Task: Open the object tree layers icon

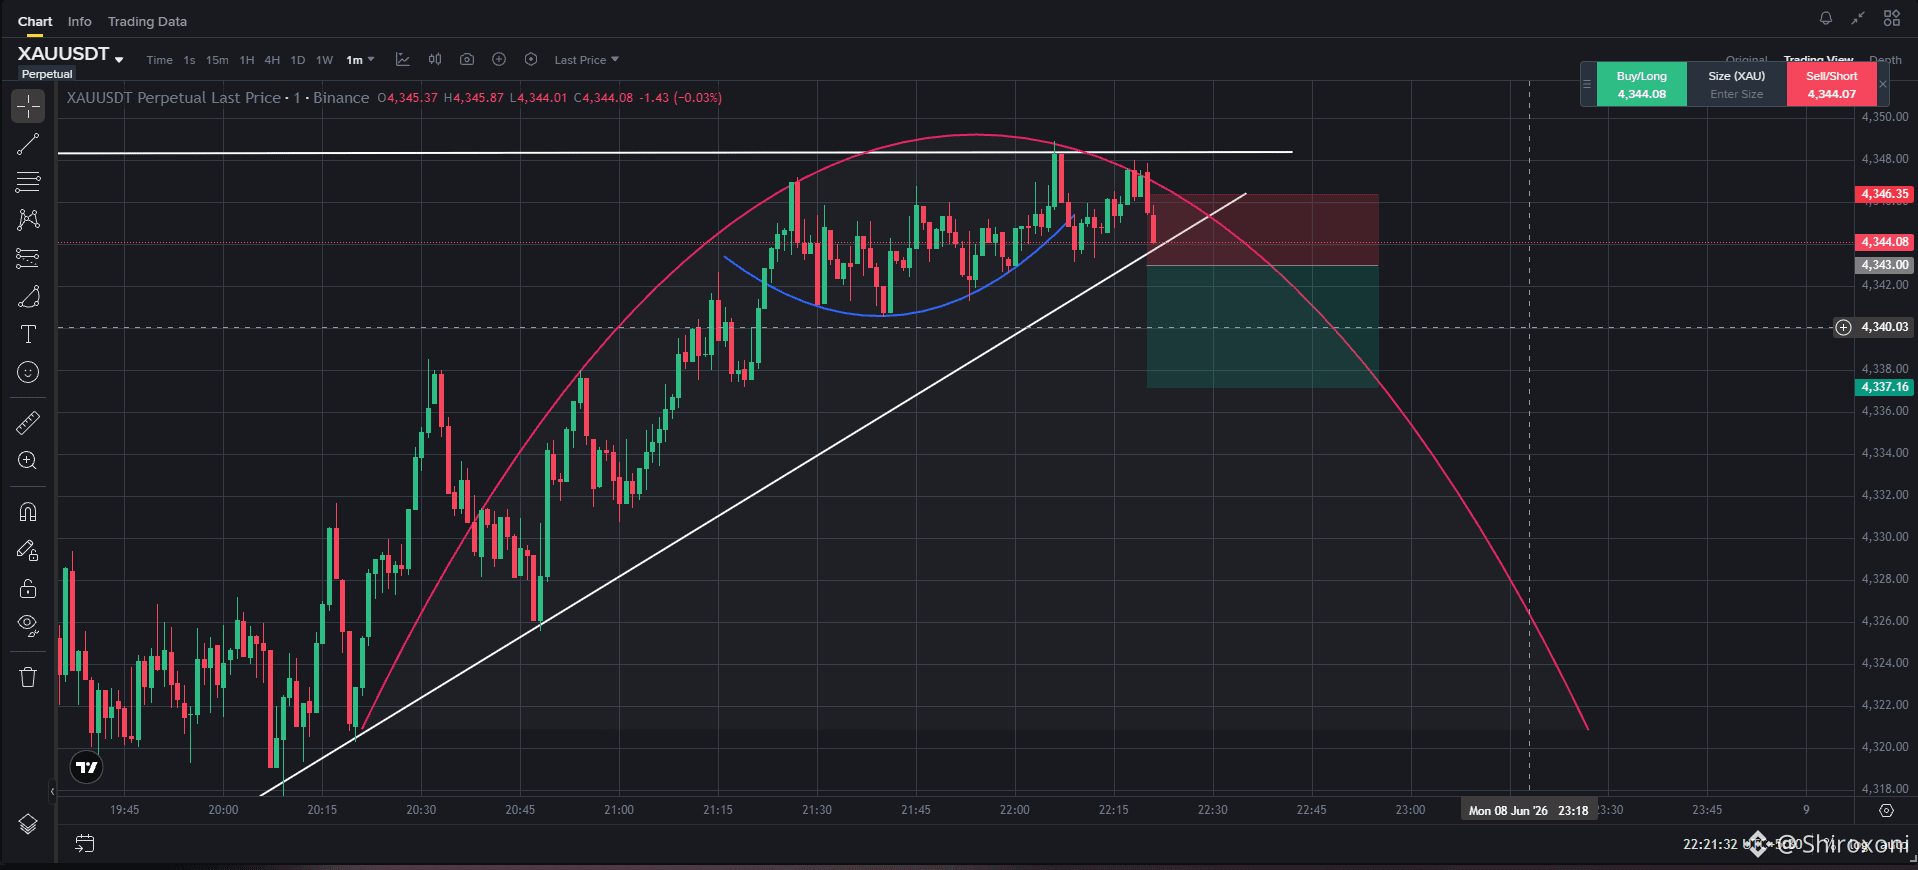Action: [28, 824]
